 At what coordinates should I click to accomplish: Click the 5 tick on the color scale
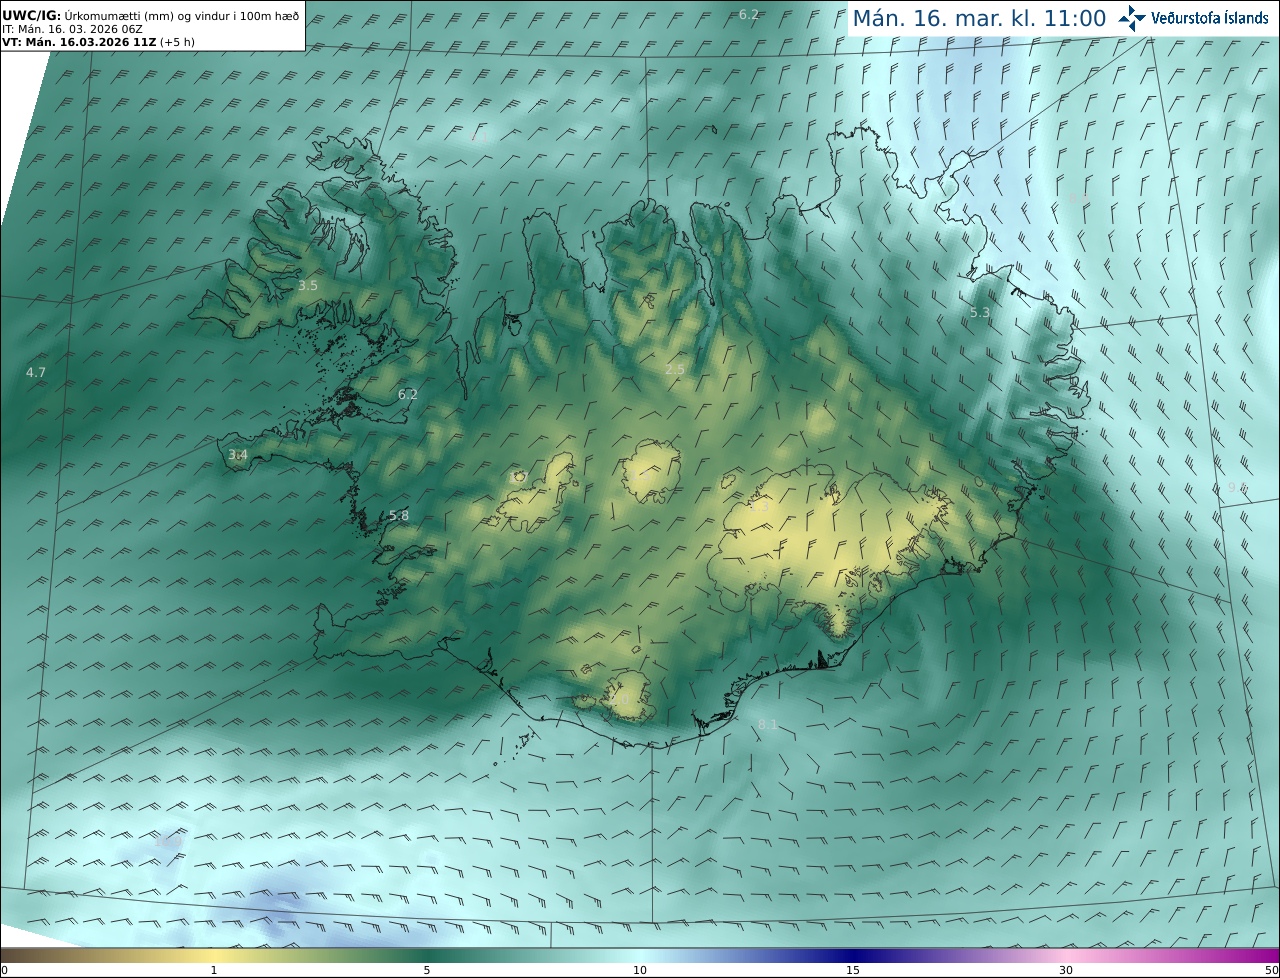(x=427, y=970)
